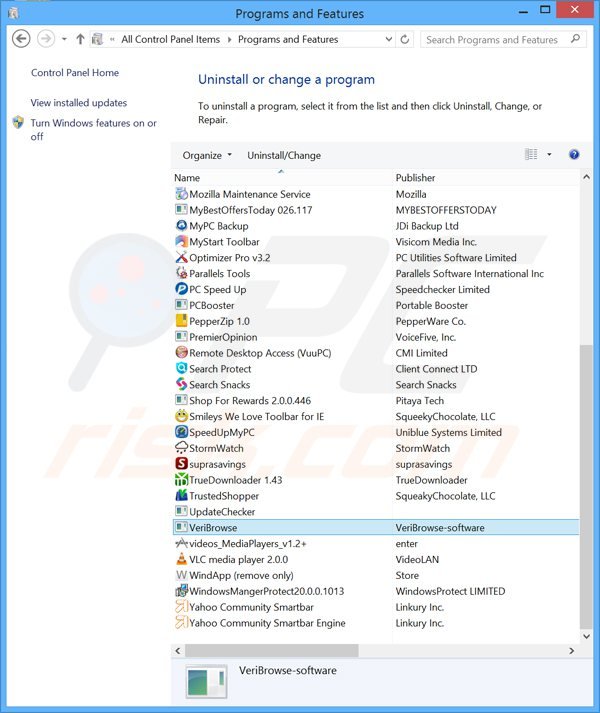Click the horizontal scrollbar left arrow

178,651
